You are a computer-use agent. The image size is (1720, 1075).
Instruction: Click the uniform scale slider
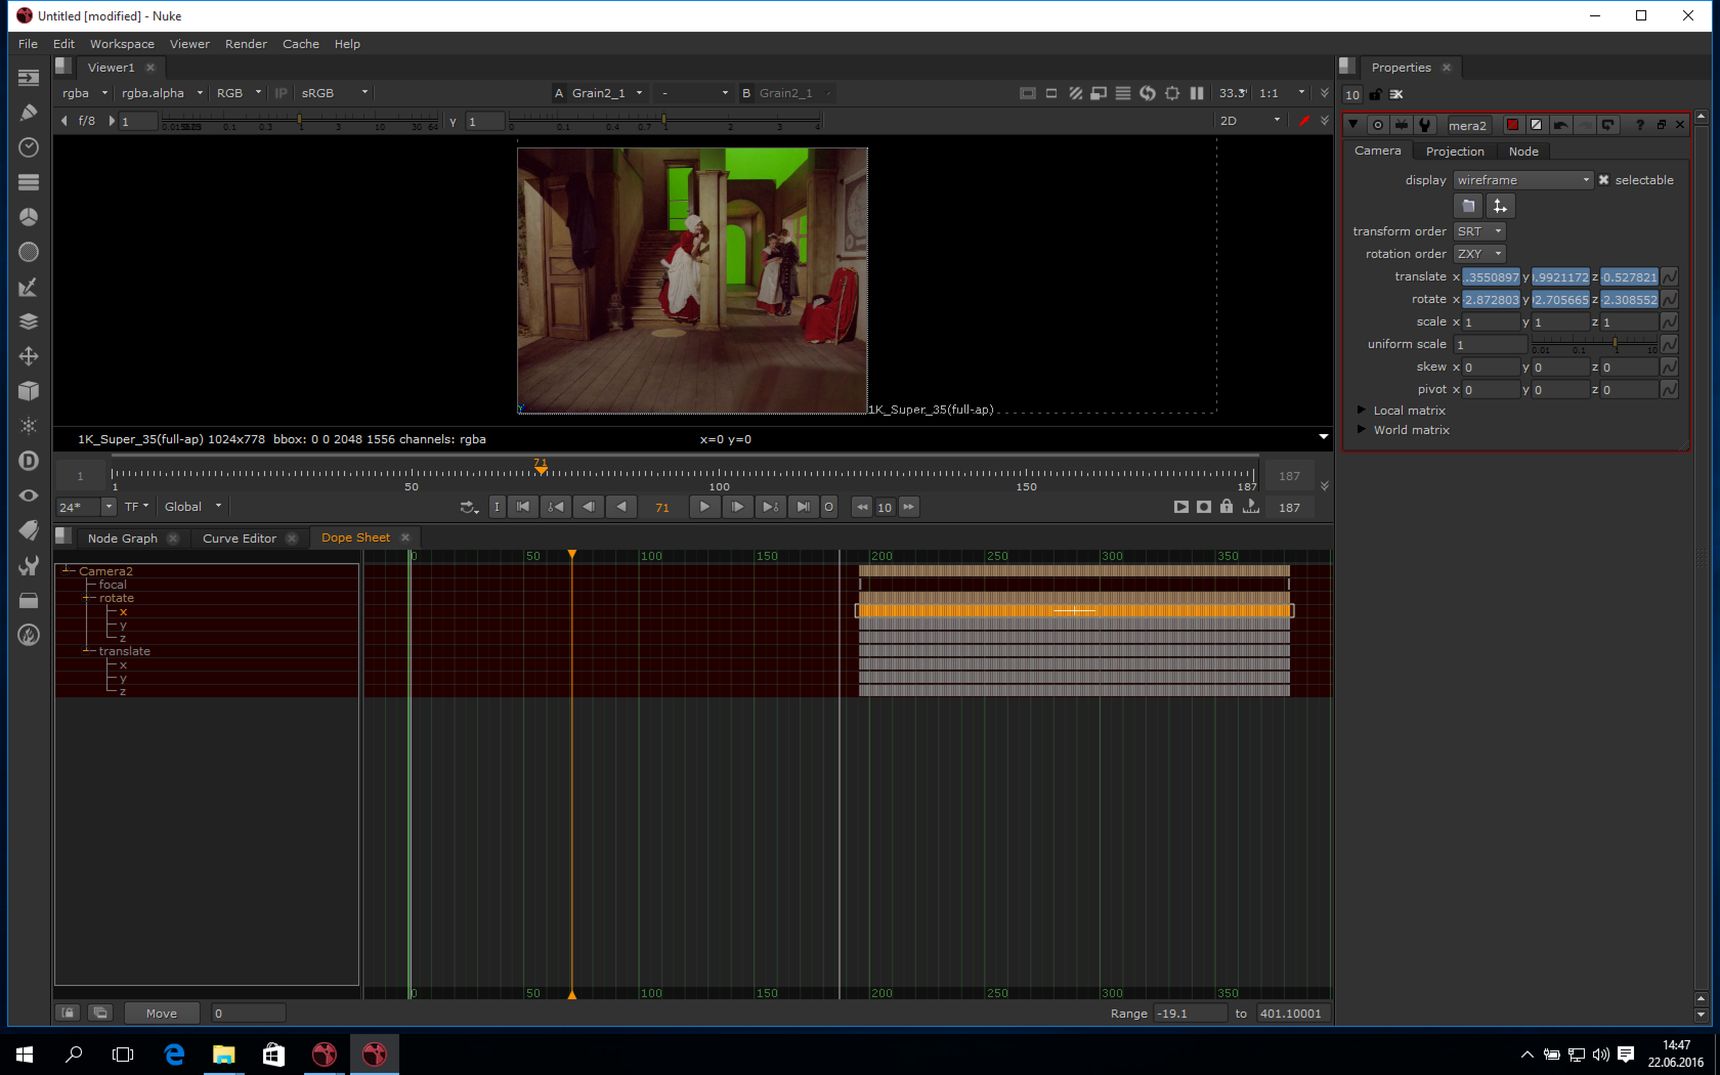tap(1594, 344)
